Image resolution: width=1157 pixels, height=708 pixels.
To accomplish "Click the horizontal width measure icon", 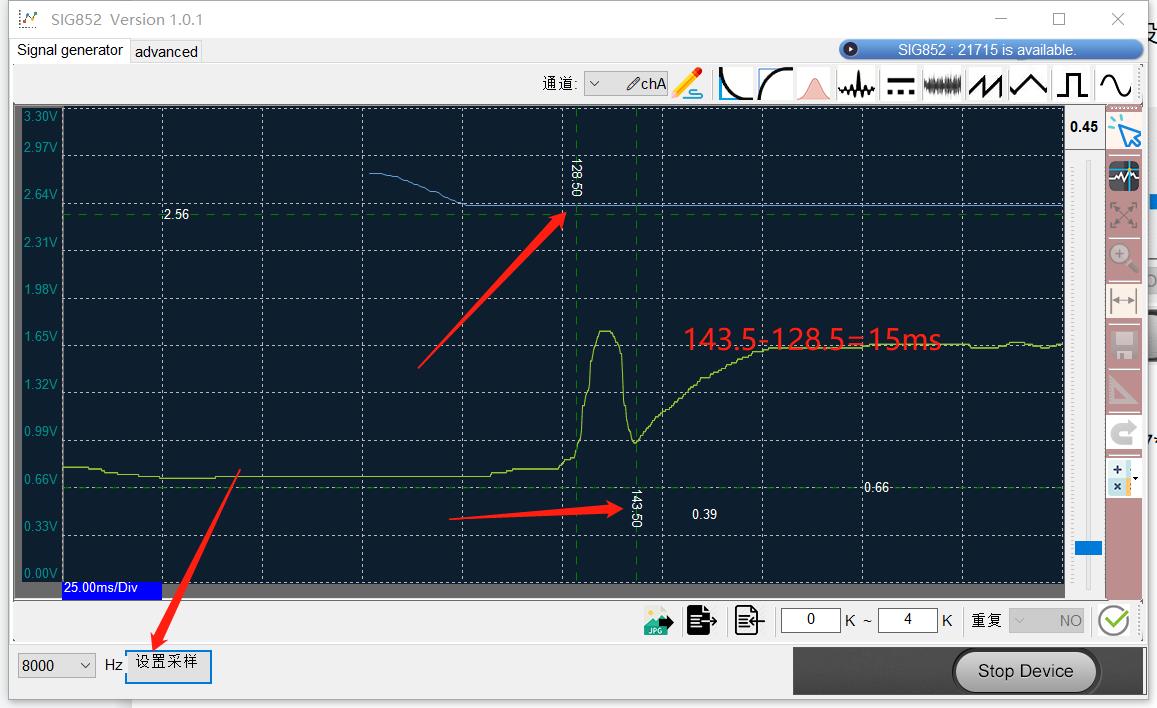I will click(1123, 300).
